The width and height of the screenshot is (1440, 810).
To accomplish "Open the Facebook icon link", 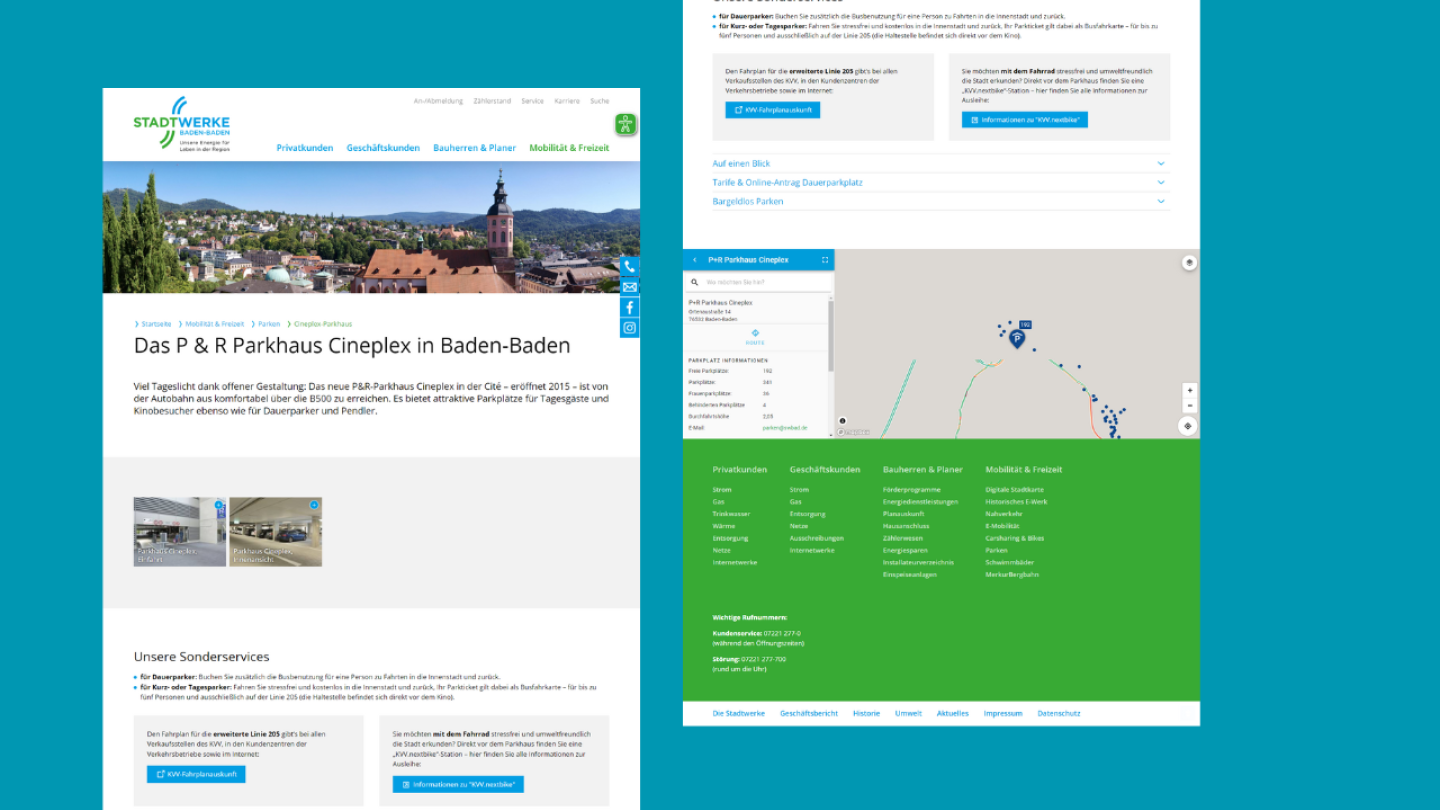I will (x=629, y=307).
